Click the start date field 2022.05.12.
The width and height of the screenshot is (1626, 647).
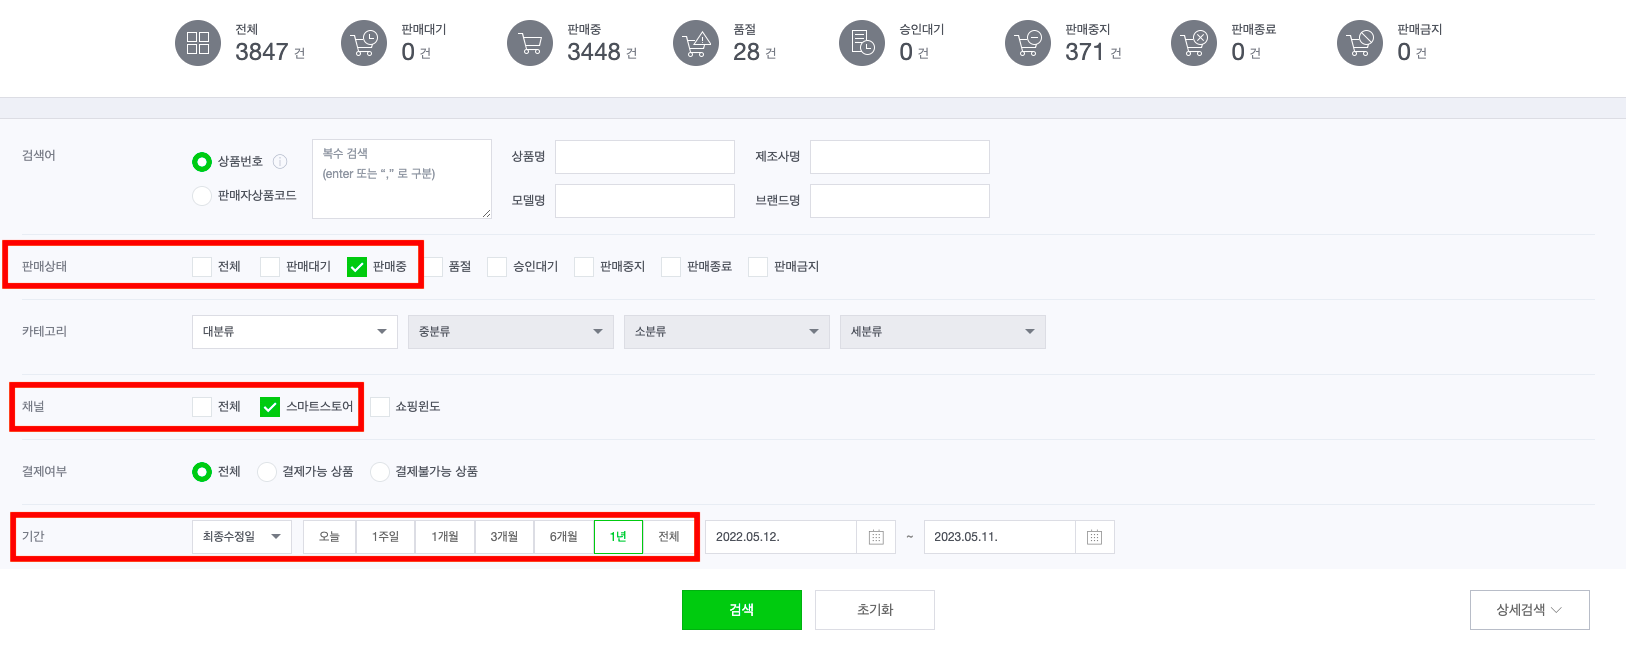(781, 537)
